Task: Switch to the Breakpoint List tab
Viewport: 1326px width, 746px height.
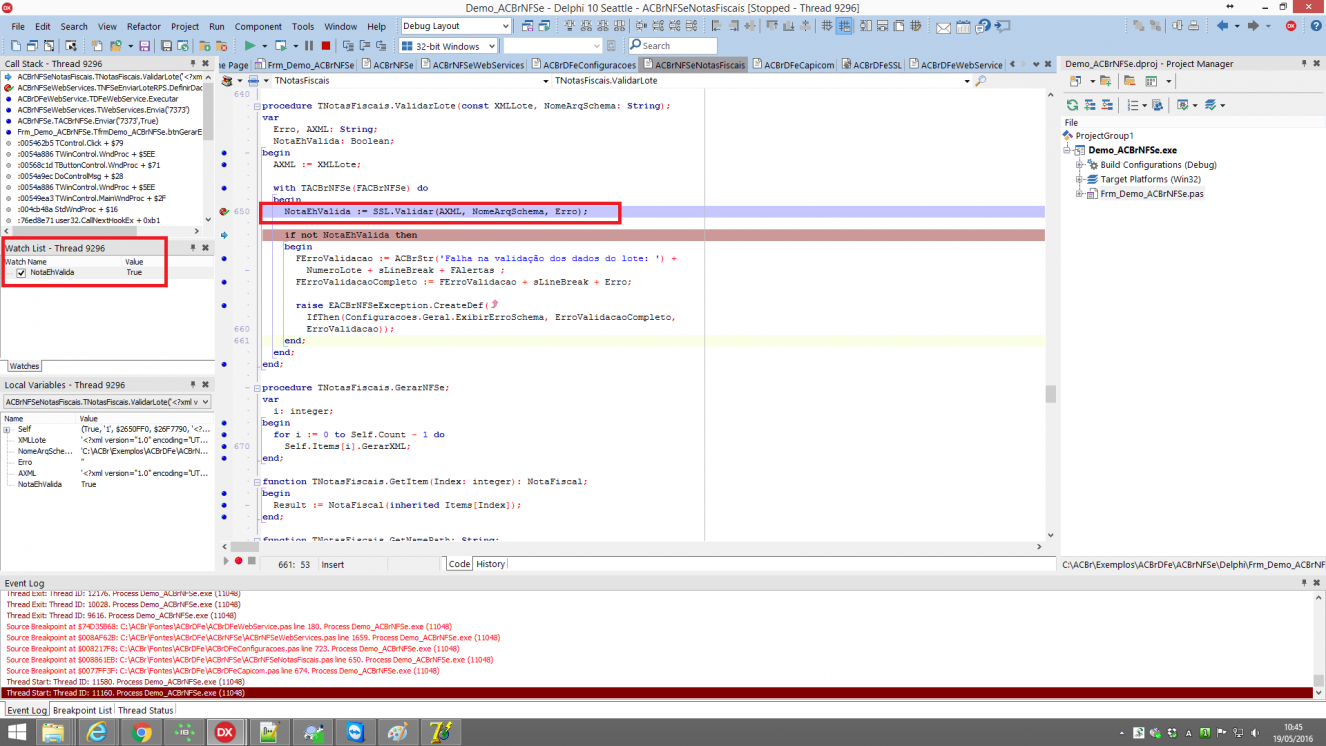Action: (x=82, y=710)
